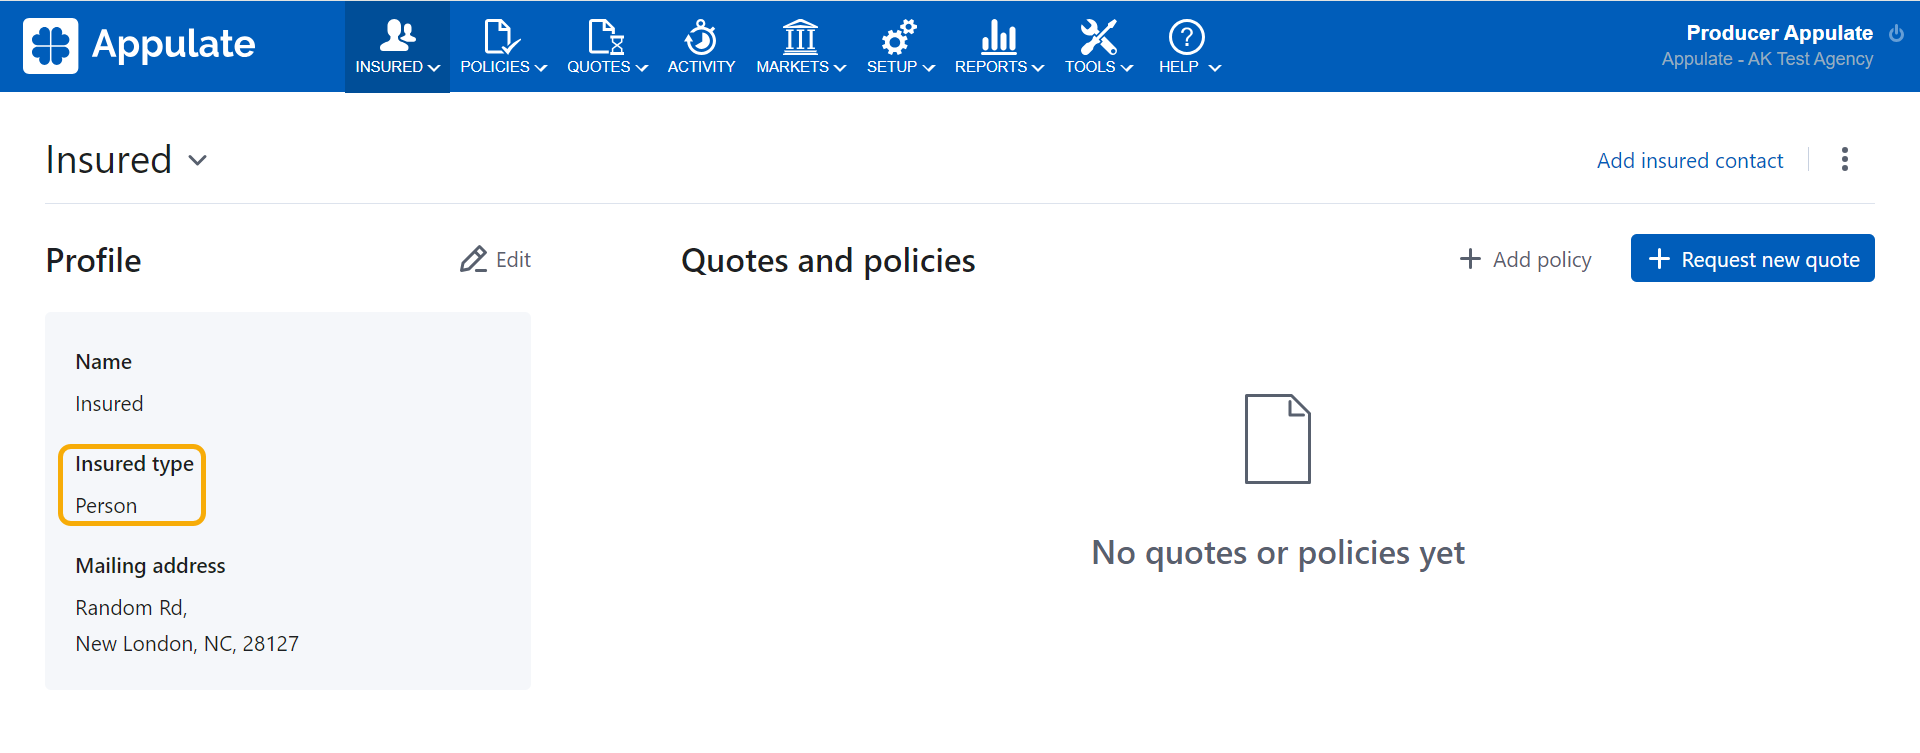The image size is (1920, 753).
Task: Click the Quotes hourglass document icon
Action: (605, 36)
